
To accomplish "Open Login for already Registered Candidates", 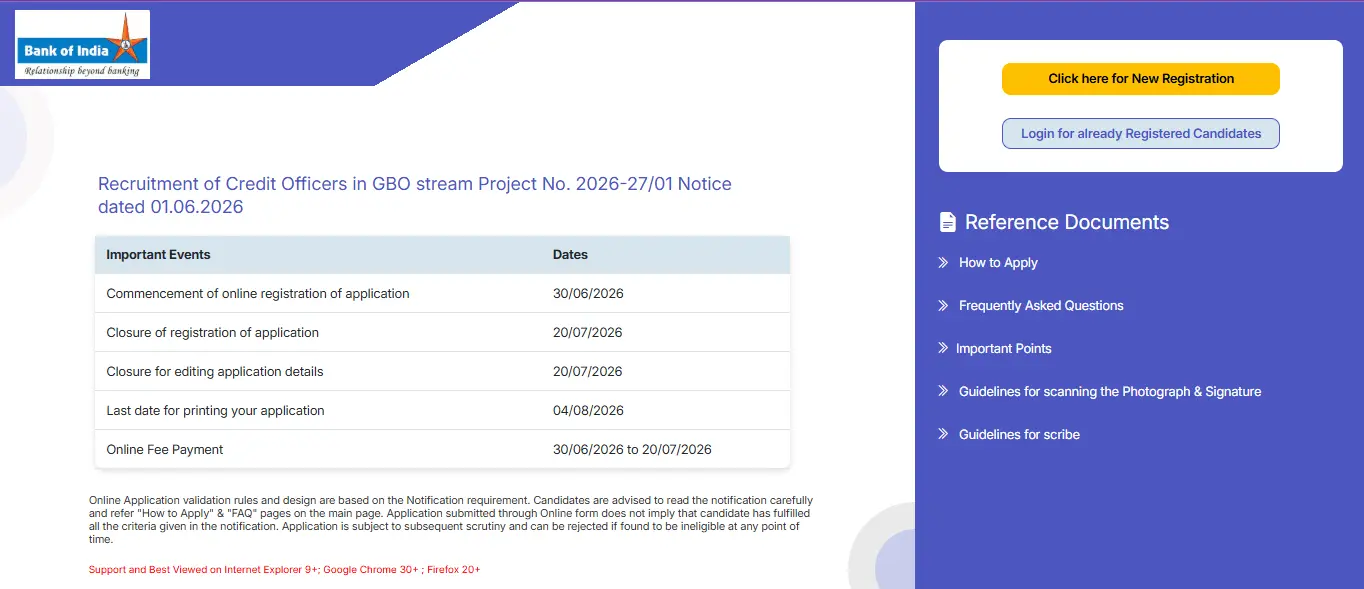I will pyautogui.click(x=1141, y=133).
